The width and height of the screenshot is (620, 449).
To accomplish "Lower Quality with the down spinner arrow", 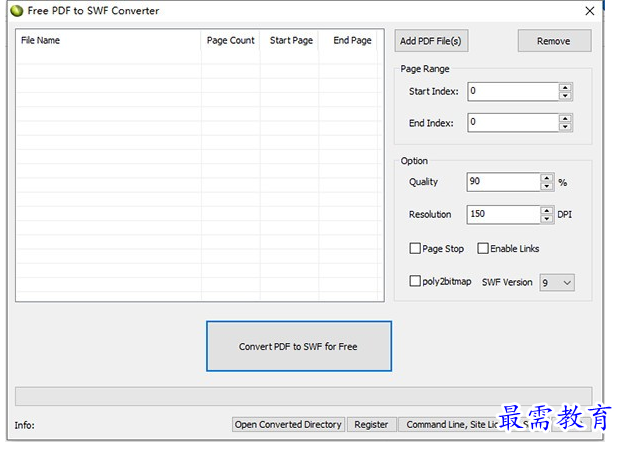I will point(547,186).
